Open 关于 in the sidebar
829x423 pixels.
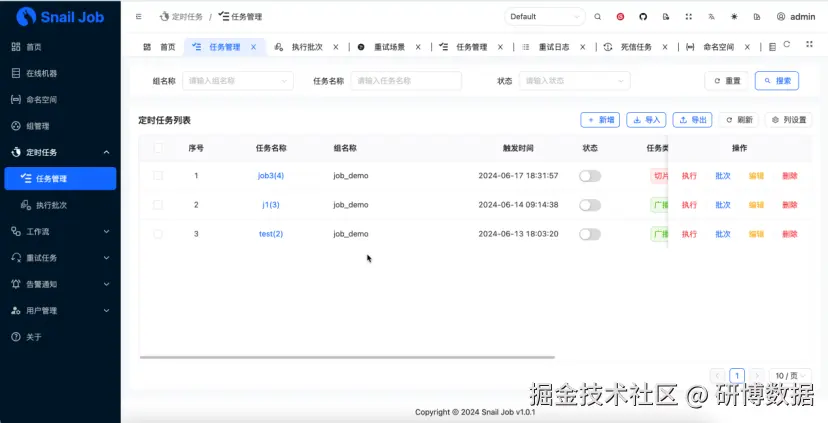tap(60, 337)
